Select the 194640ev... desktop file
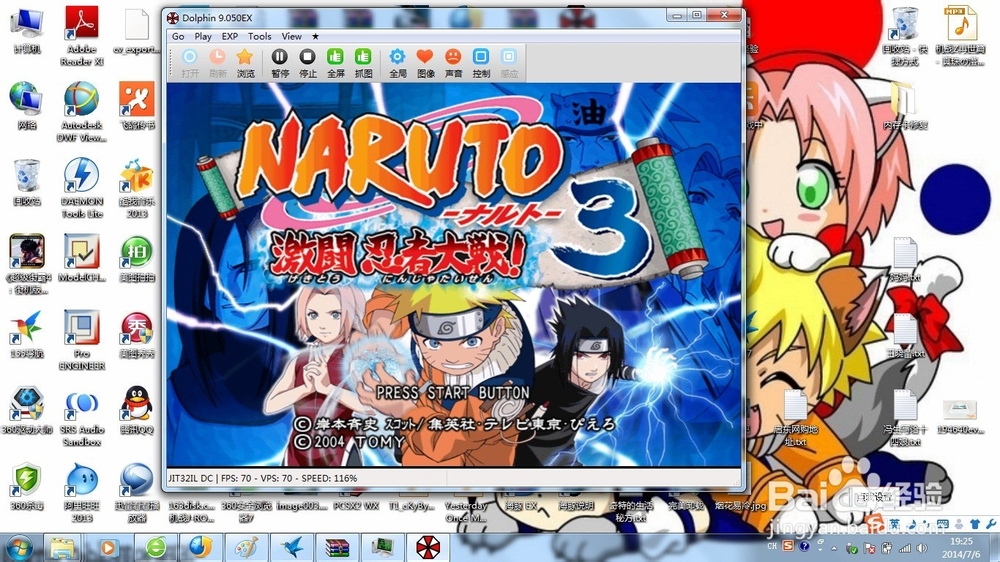 960,417
